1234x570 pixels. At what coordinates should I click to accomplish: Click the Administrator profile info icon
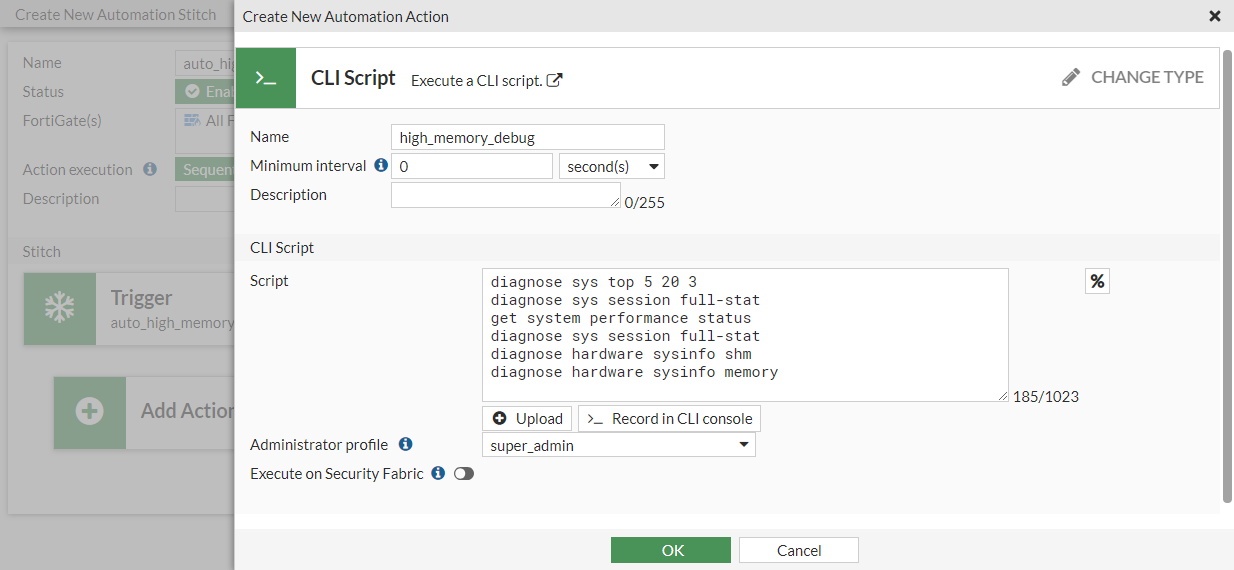[405, 444]
